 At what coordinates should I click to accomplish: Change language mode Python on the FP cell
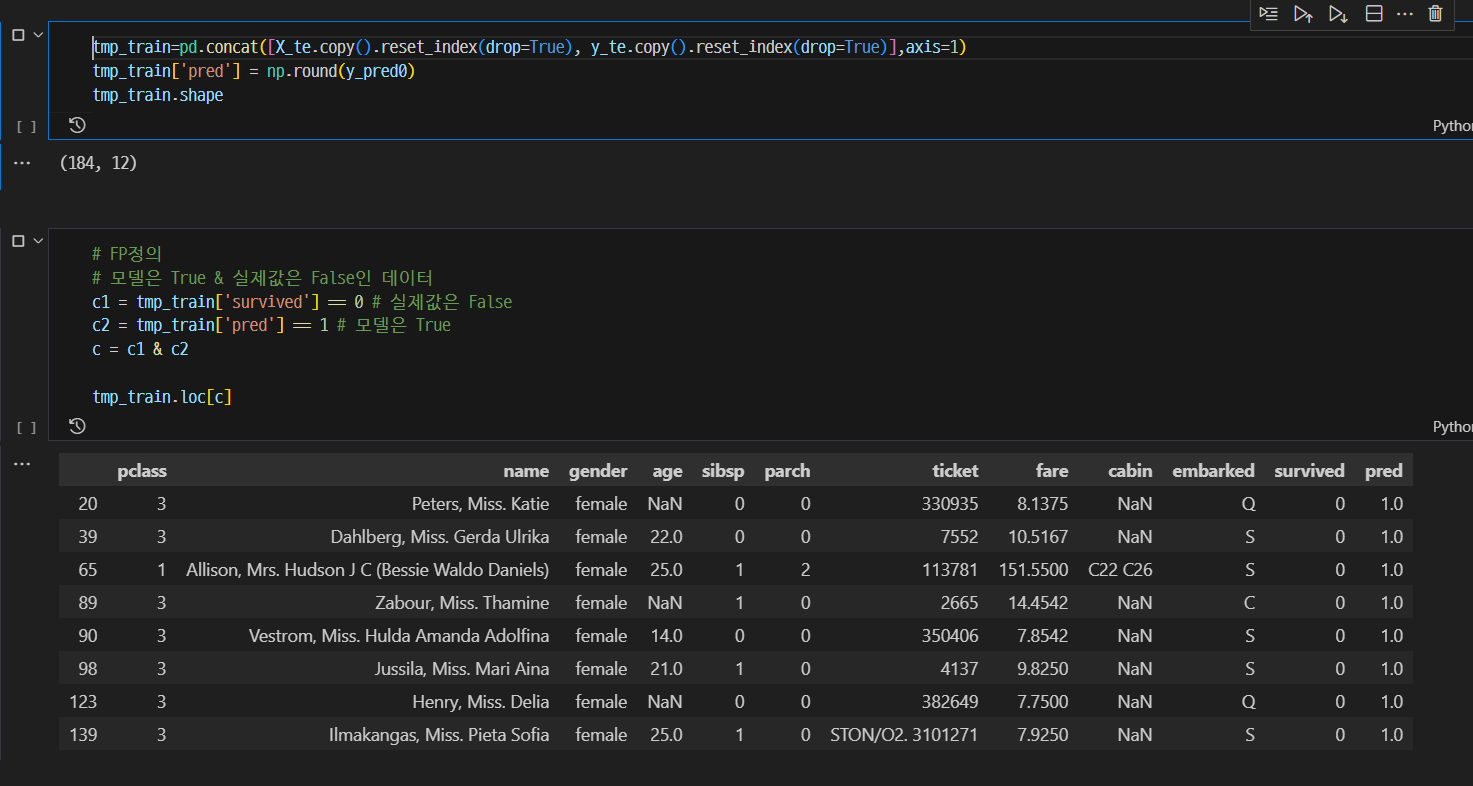coord(1452,427)
